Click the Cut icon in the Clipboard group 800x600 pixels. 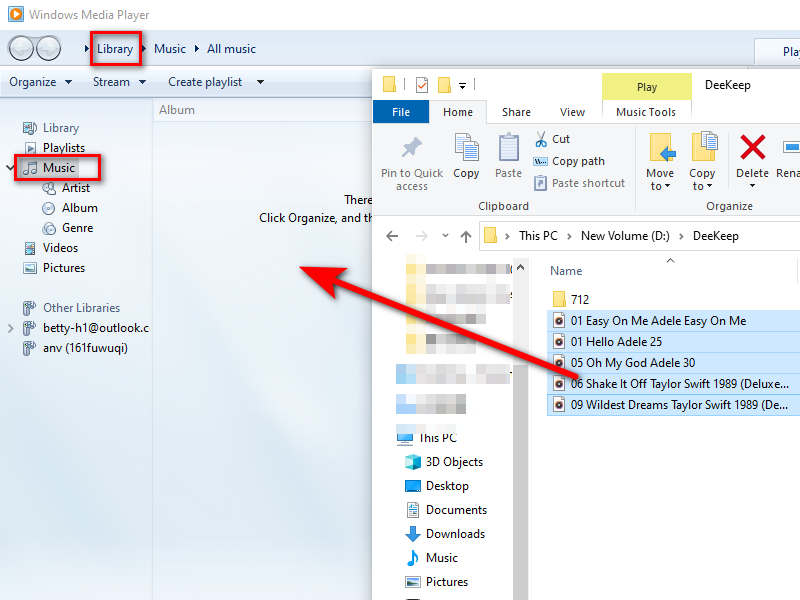coord(545,141)
